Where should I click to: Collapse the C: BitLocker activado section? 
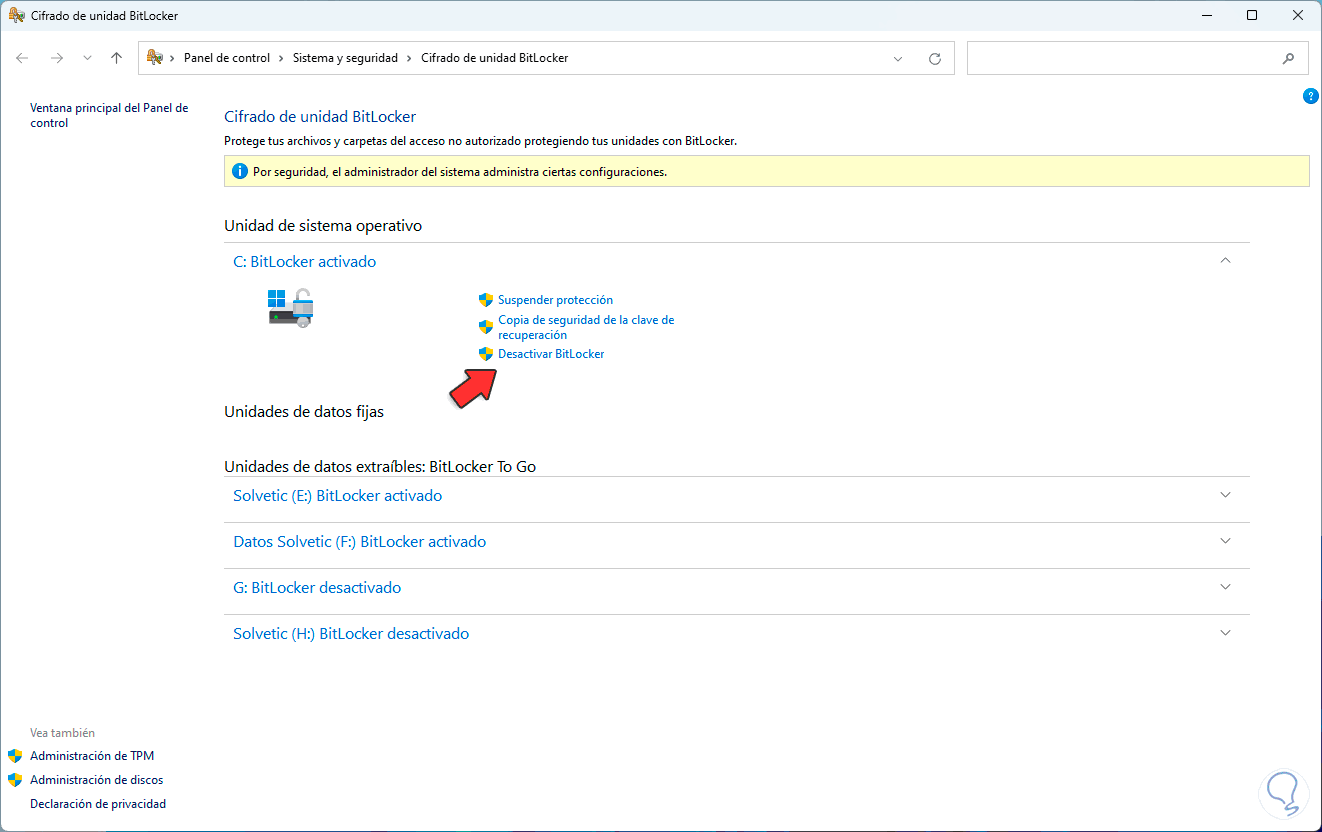point(1226,261)
